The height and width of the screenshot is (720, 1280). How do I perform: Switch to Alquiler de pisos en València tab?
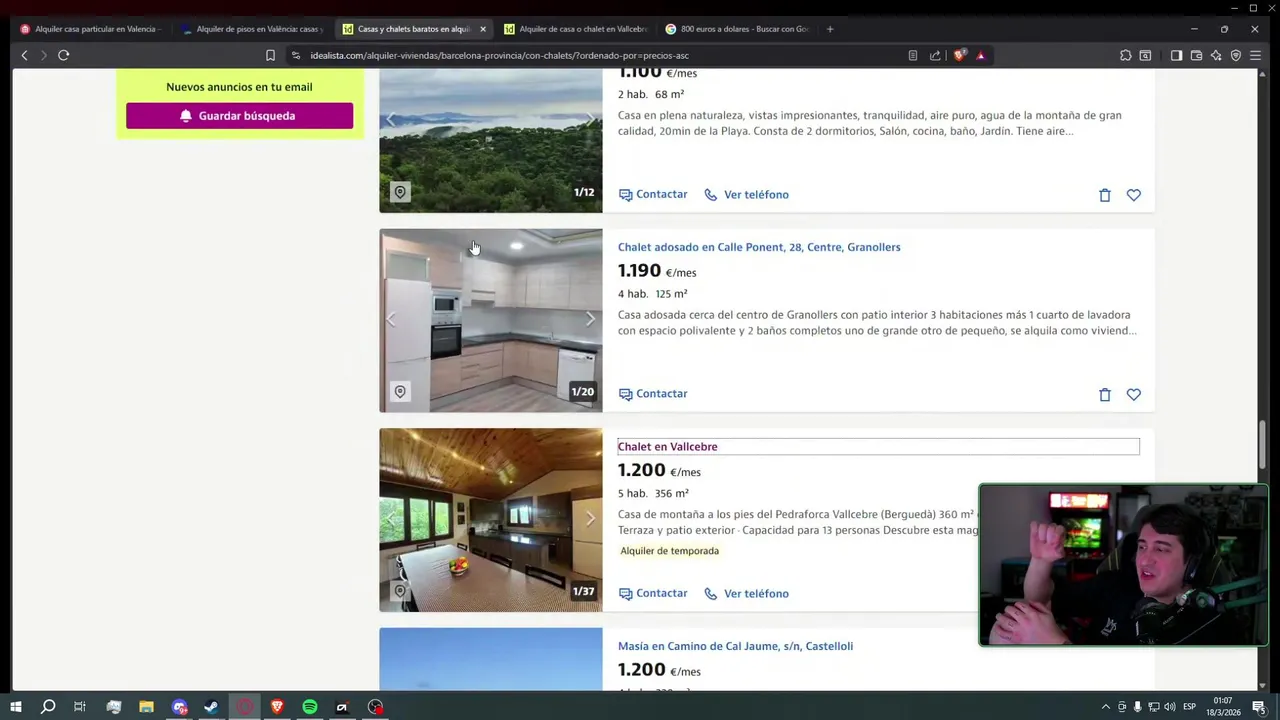(x=252, y=29)
